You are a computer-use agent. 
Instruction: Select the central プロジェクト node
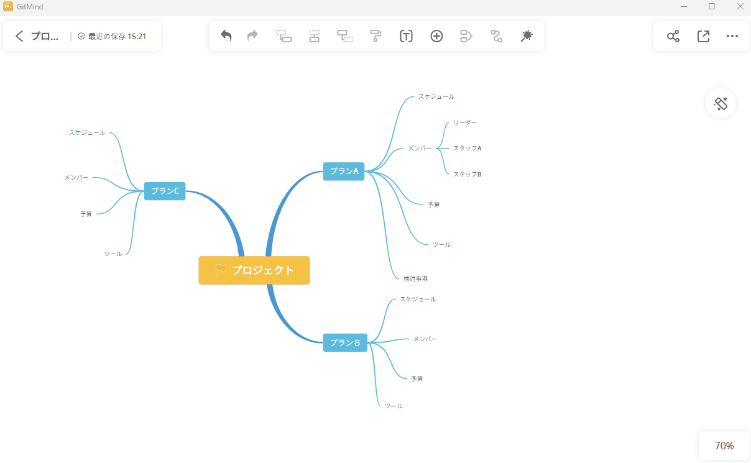[x=254, y=270]
